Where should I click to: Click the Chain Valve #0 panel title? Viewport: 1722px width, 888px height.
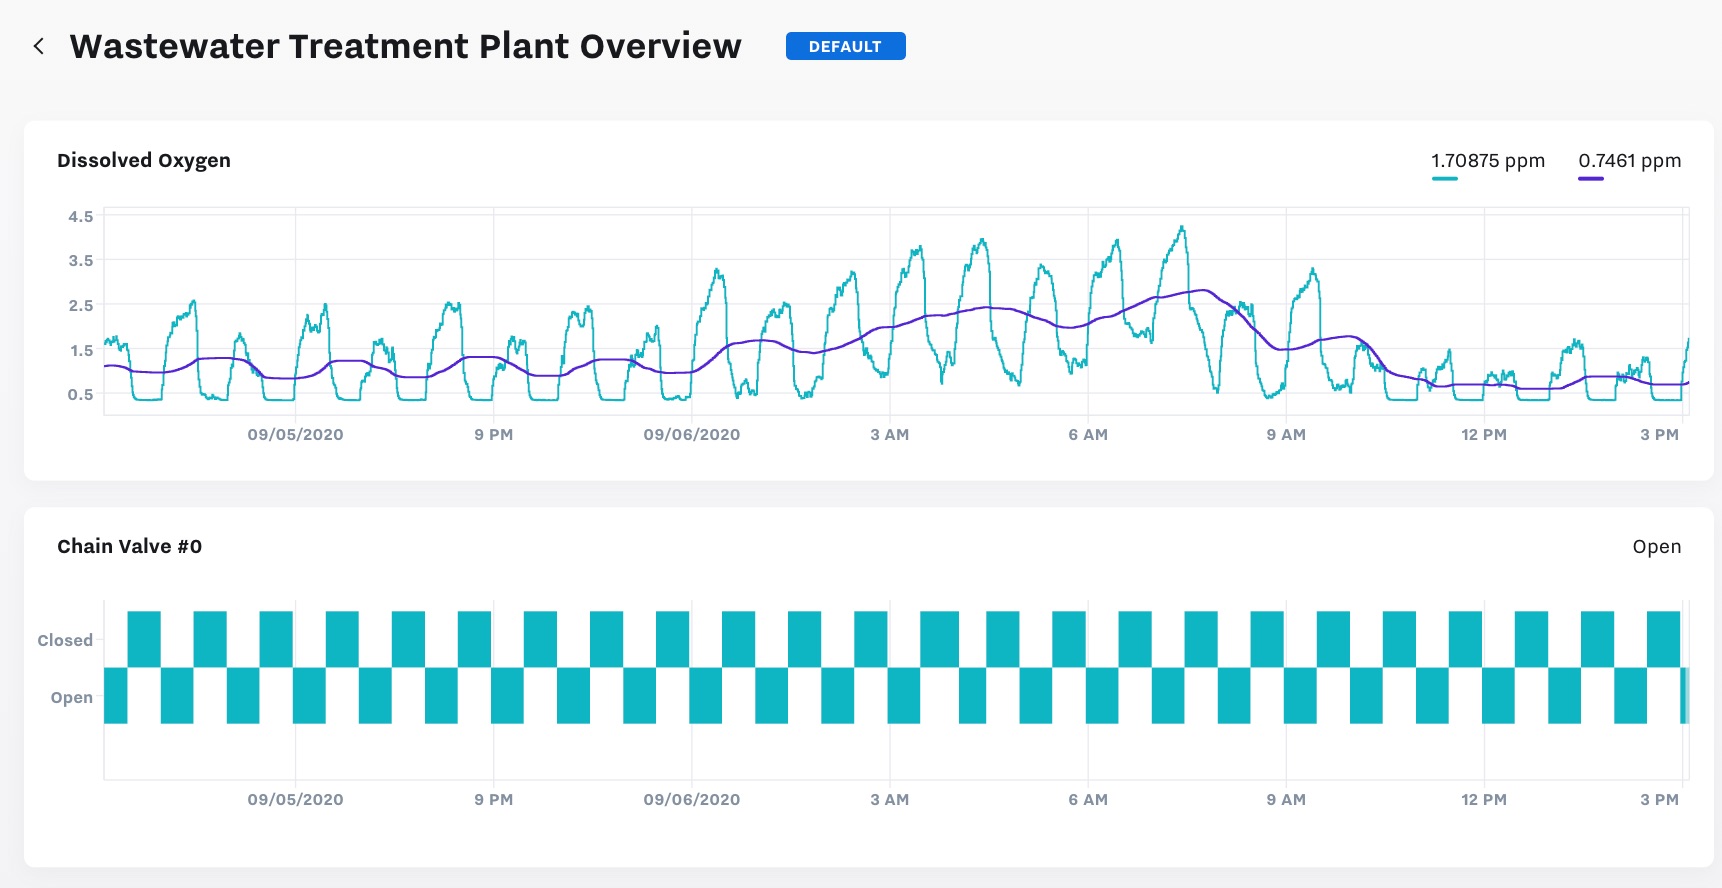129,546
